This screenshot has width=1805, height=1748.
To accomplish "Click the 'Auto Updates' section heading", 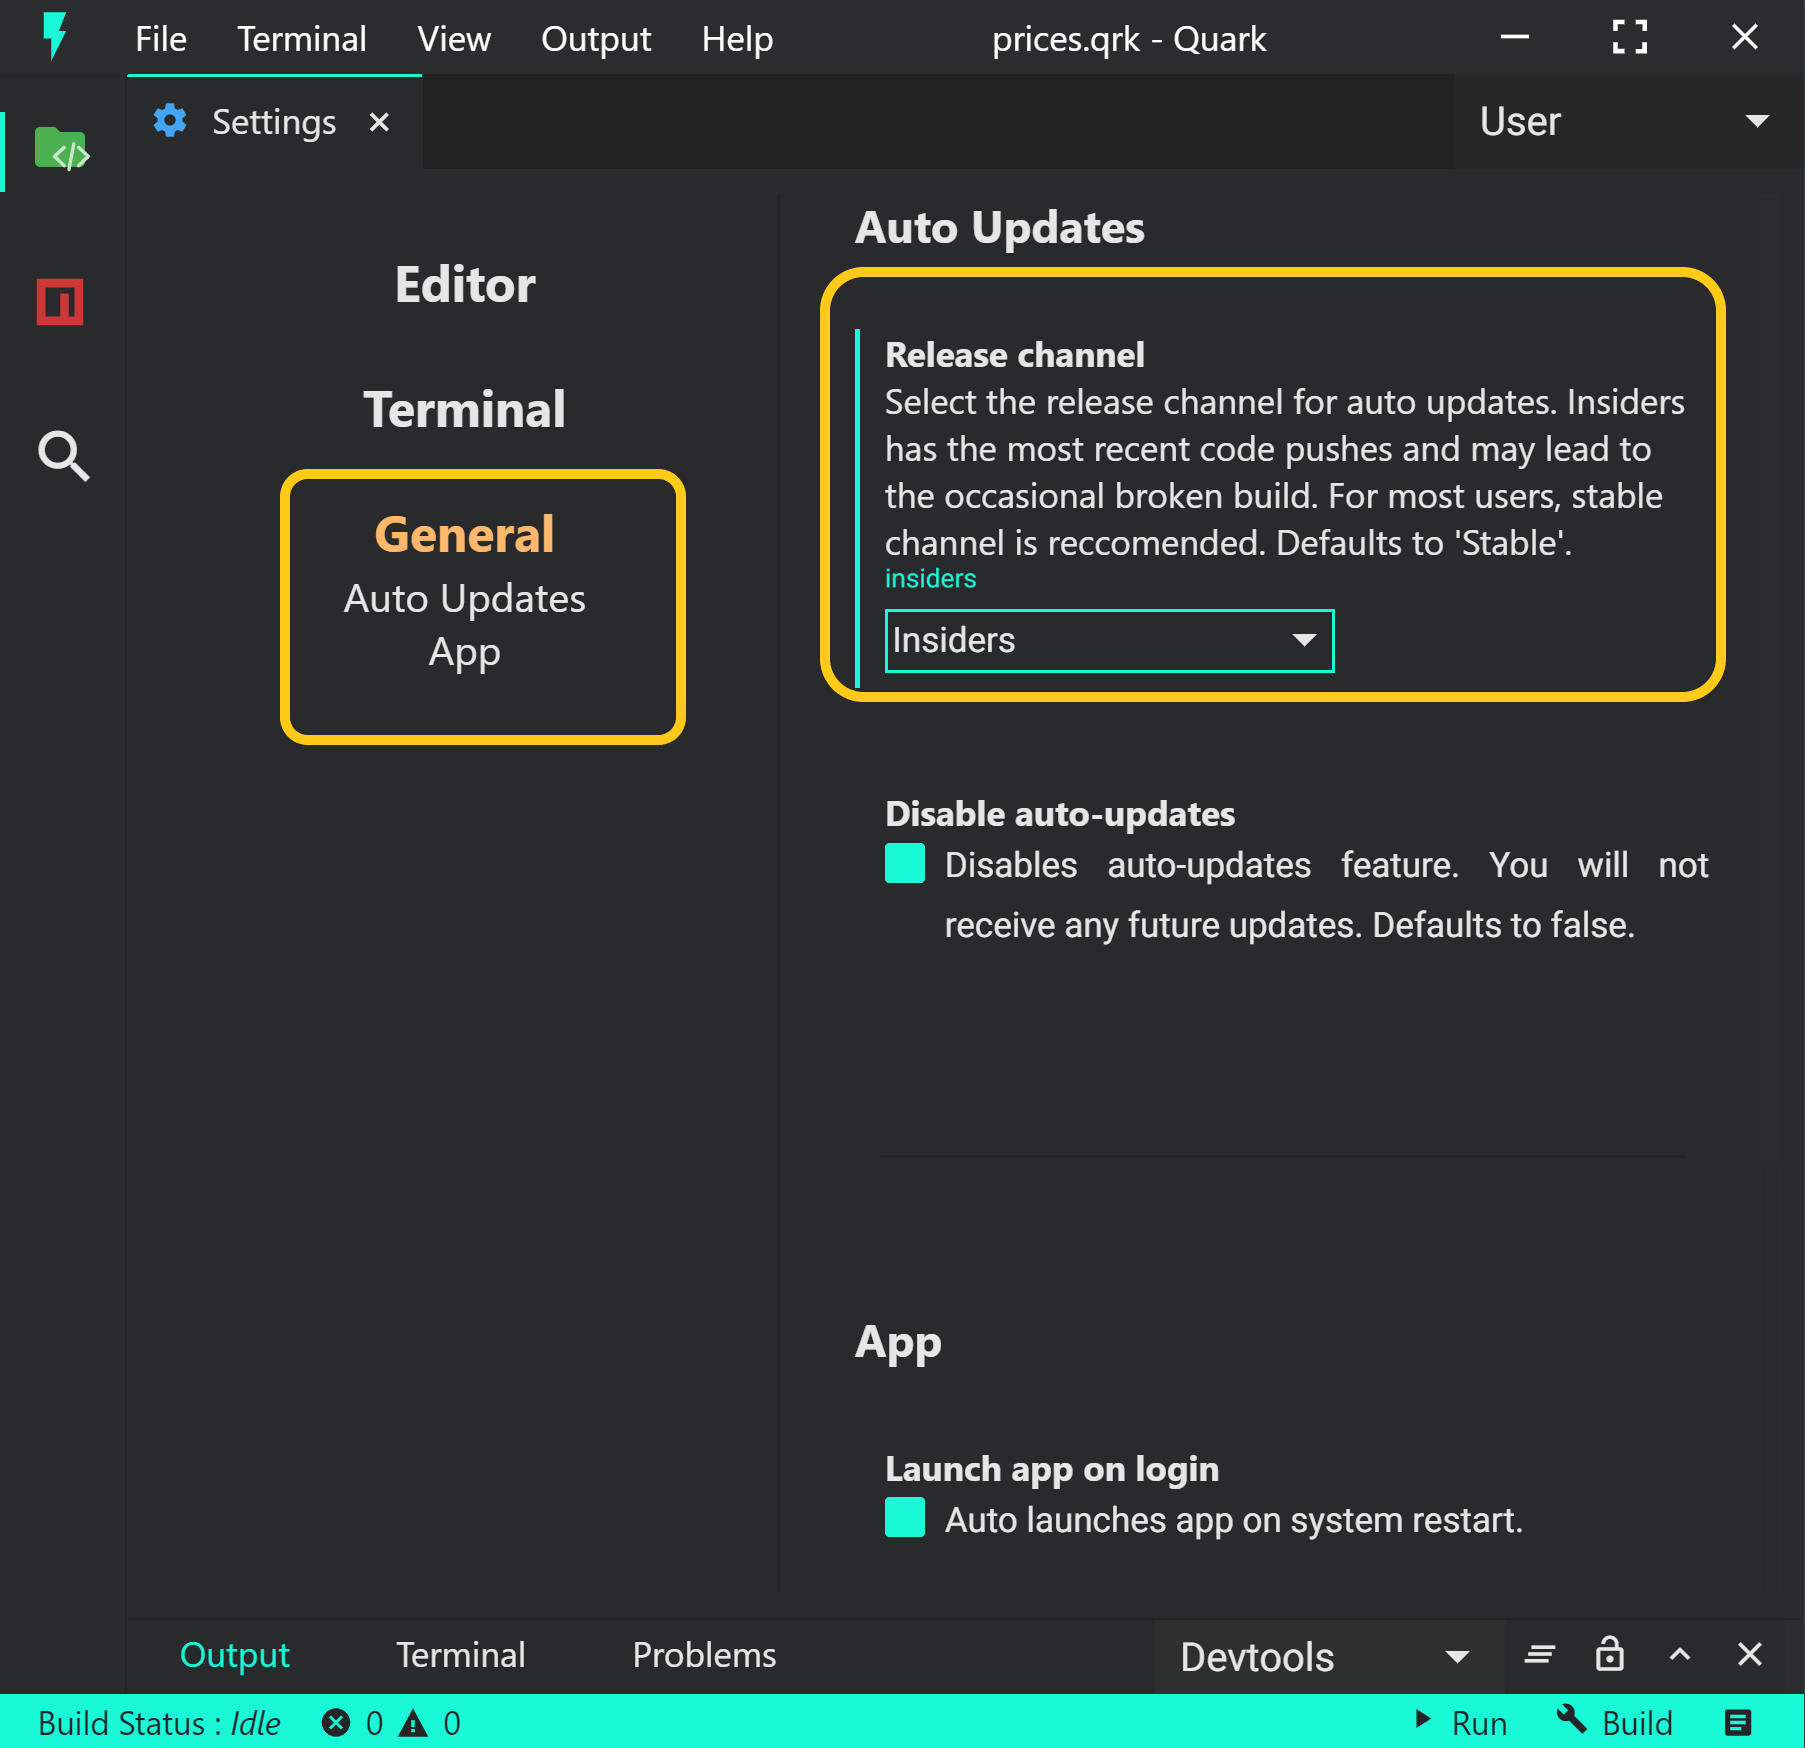I will (1000, 228).
